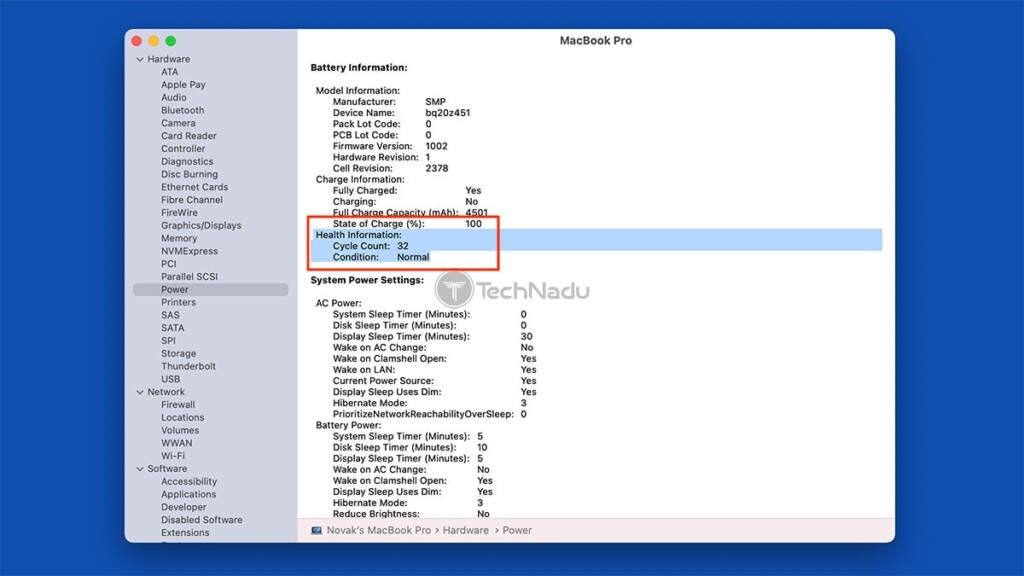Choose FireWire from the Hardware list
This screenshot has width=1024, height=576.
click(x=180, y=213)
